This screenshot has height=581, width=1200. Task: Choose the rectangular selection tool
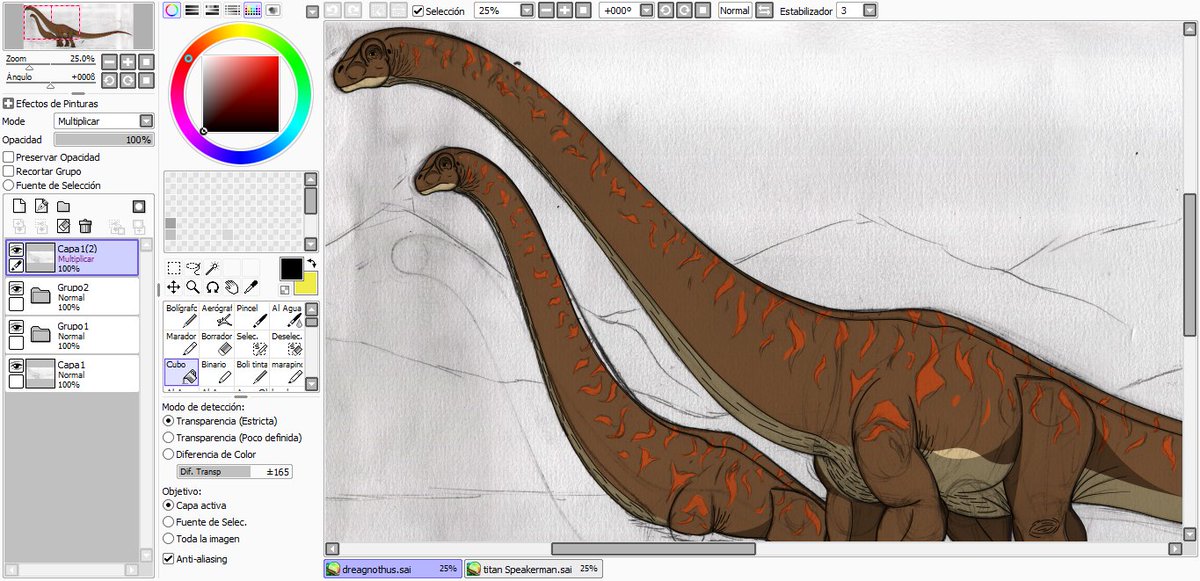[174, 268]
